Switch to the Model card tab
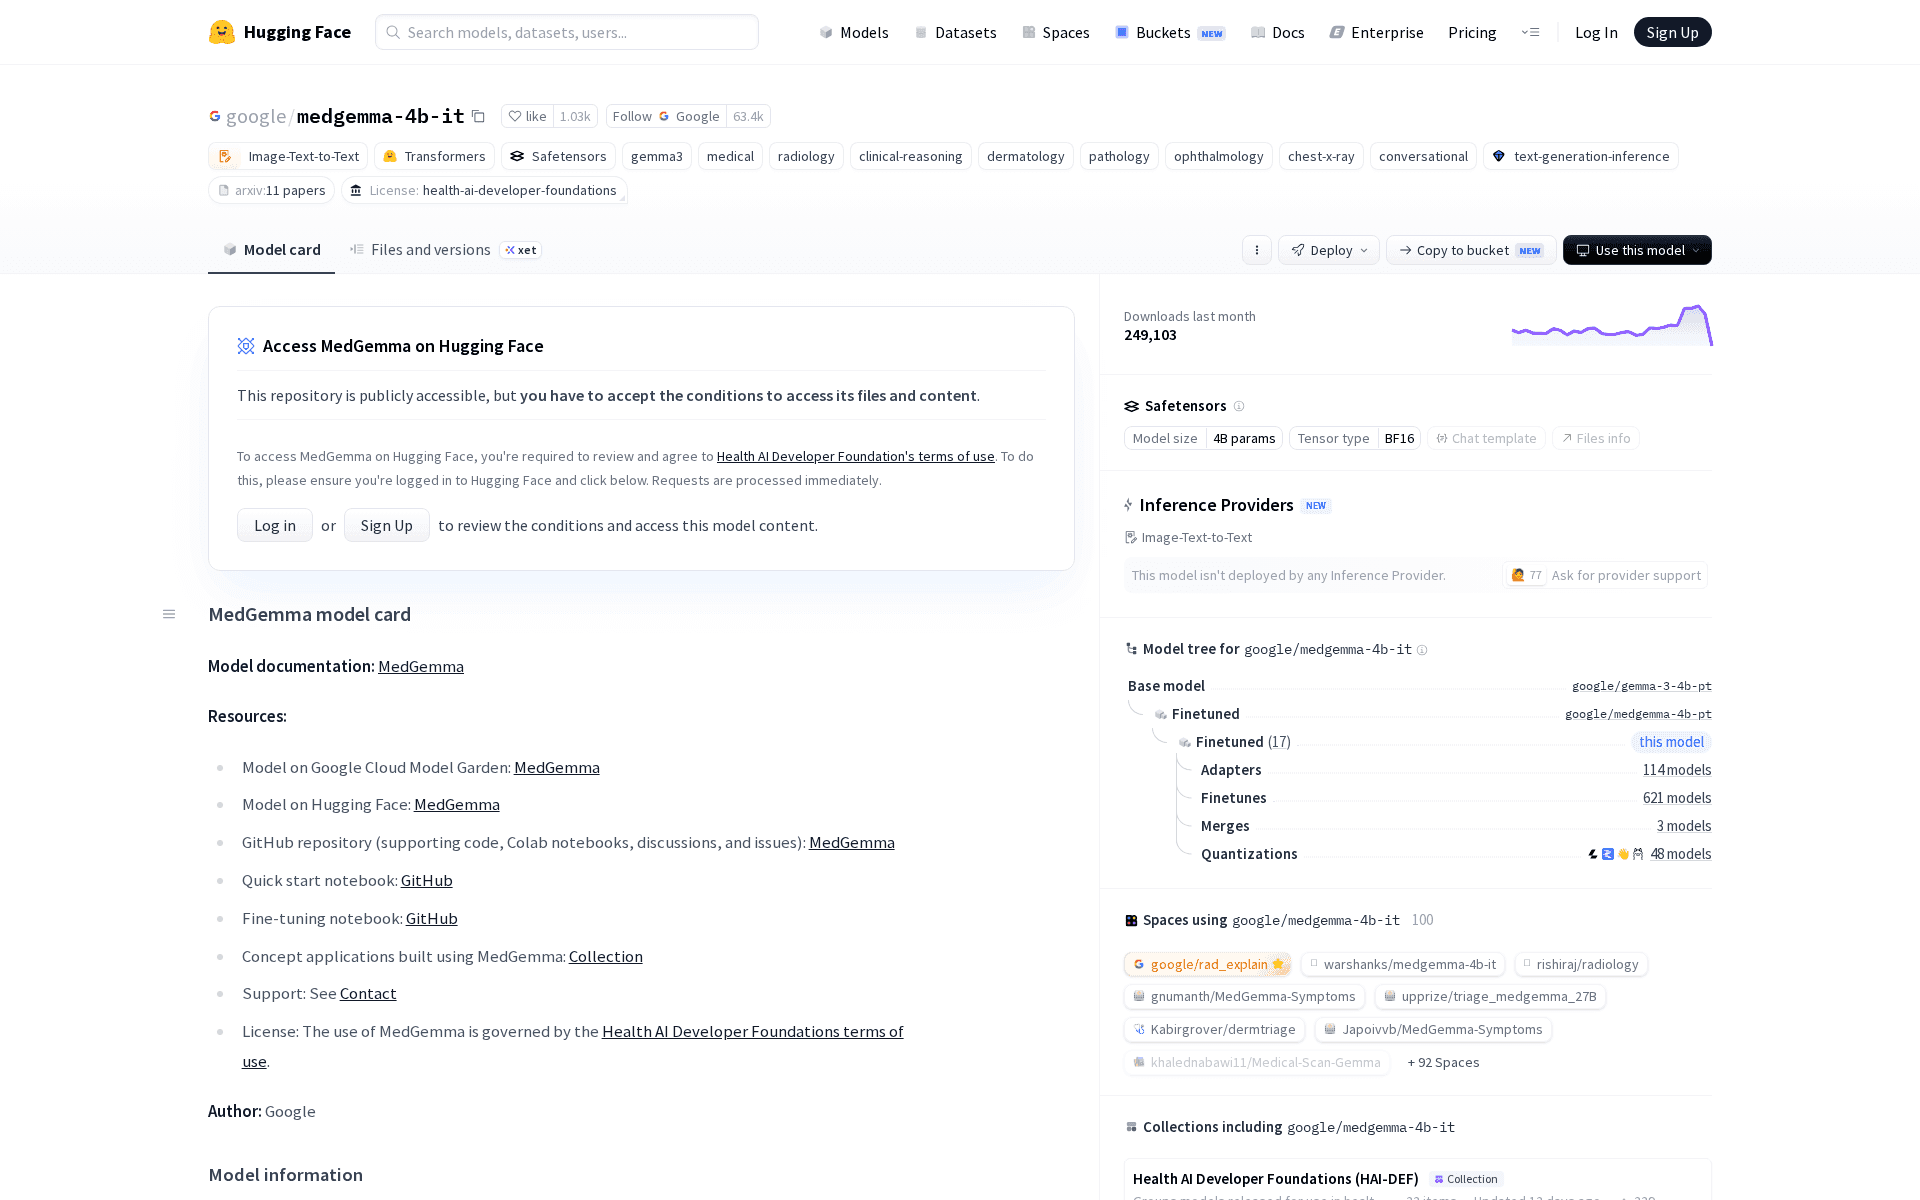 click(271, 250)
